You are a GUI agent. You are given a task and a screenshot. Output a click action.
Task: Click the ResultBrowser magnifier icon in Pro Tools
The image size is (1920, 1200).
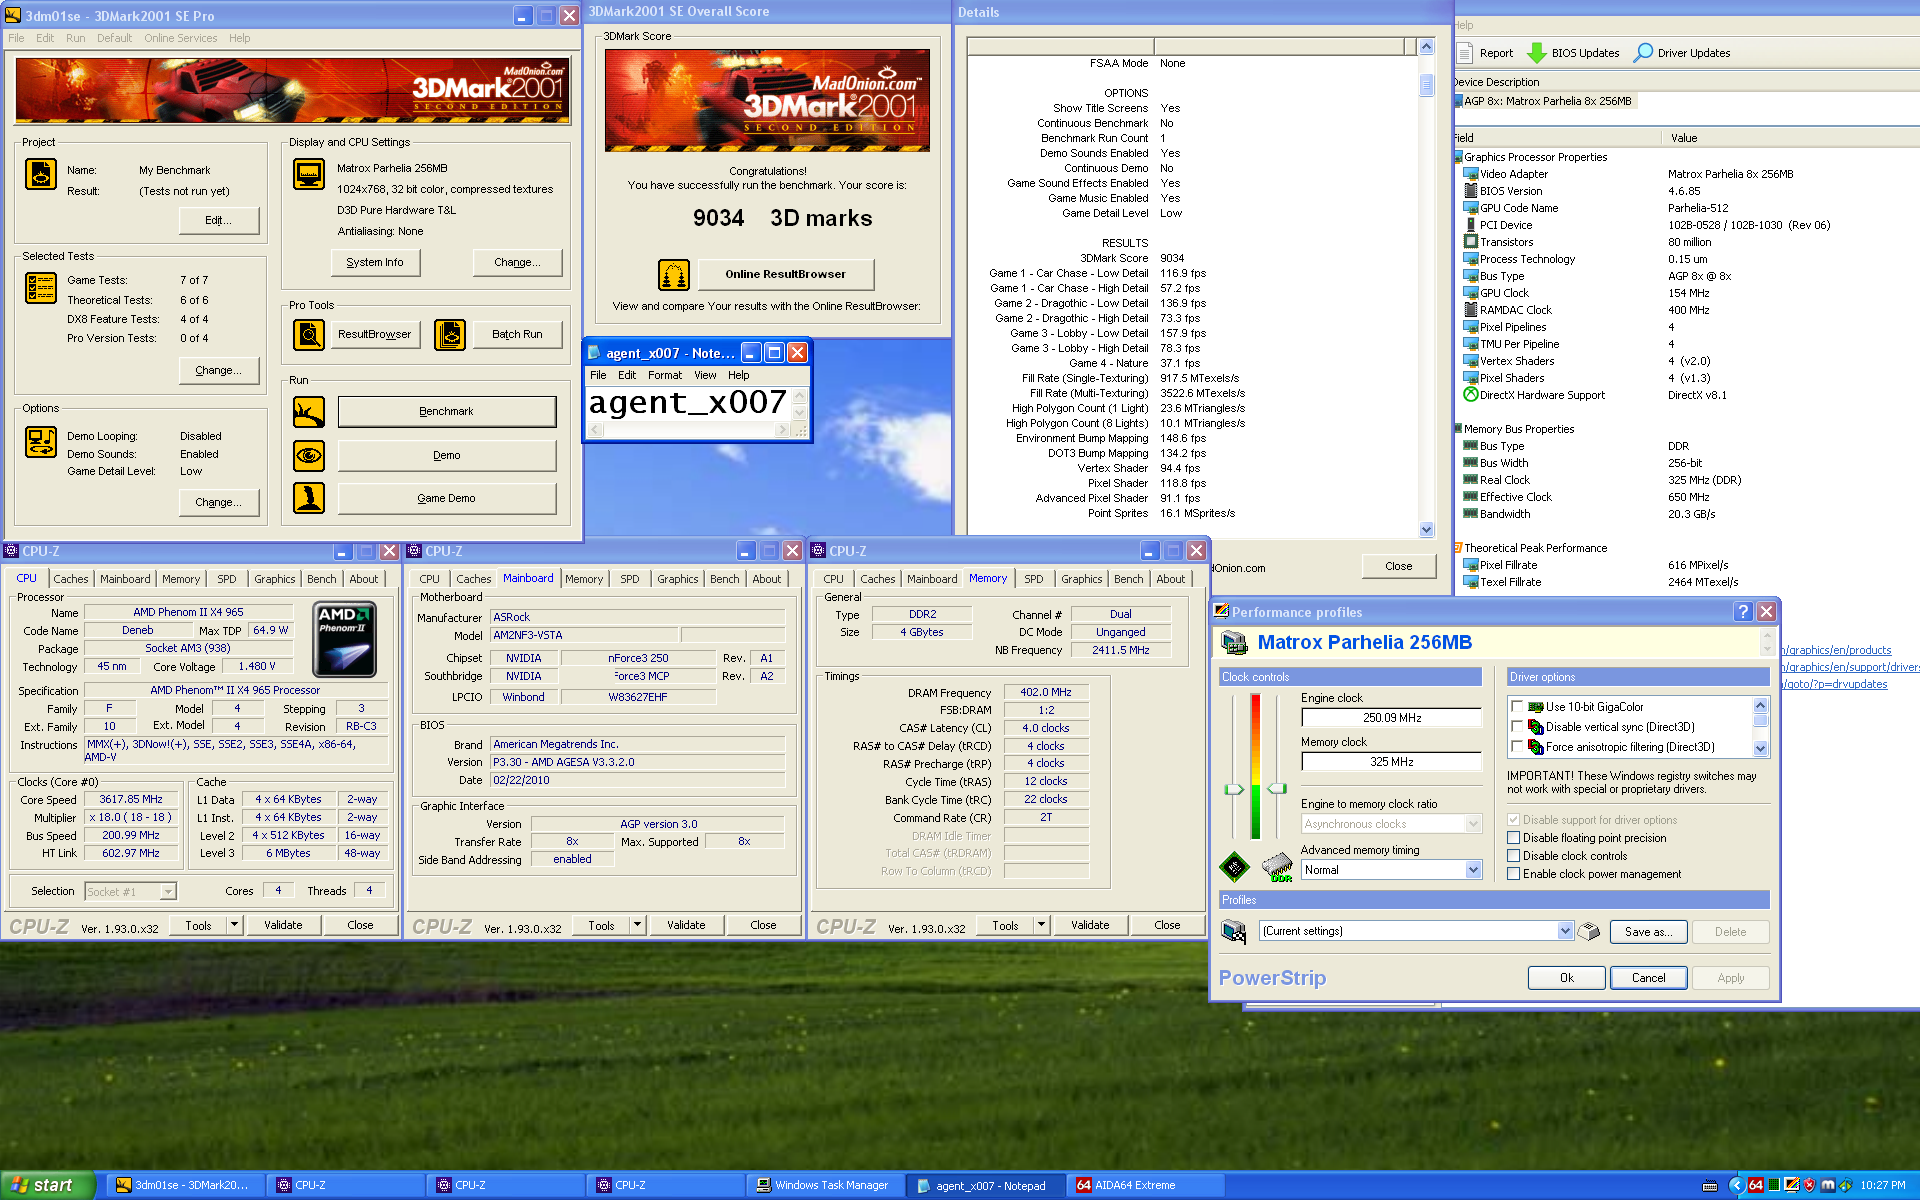click(x=309, y=334)
